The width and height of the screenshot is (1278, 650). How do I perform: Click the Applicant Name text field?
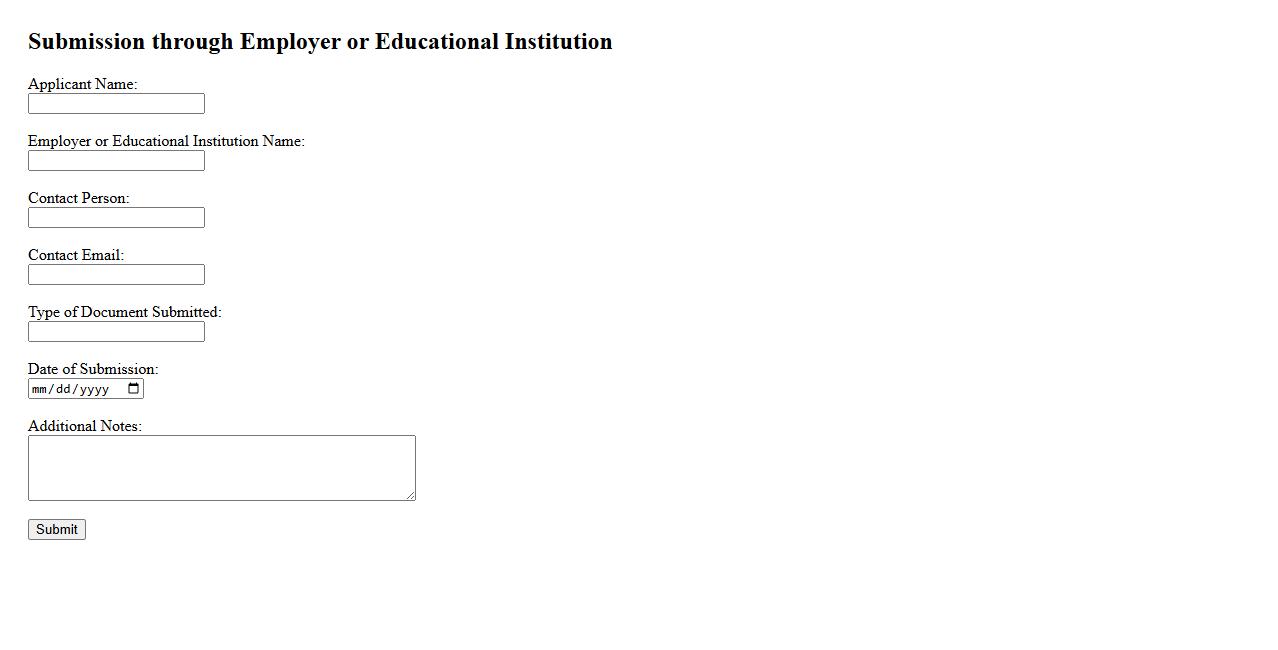click(x=116, y=104)
